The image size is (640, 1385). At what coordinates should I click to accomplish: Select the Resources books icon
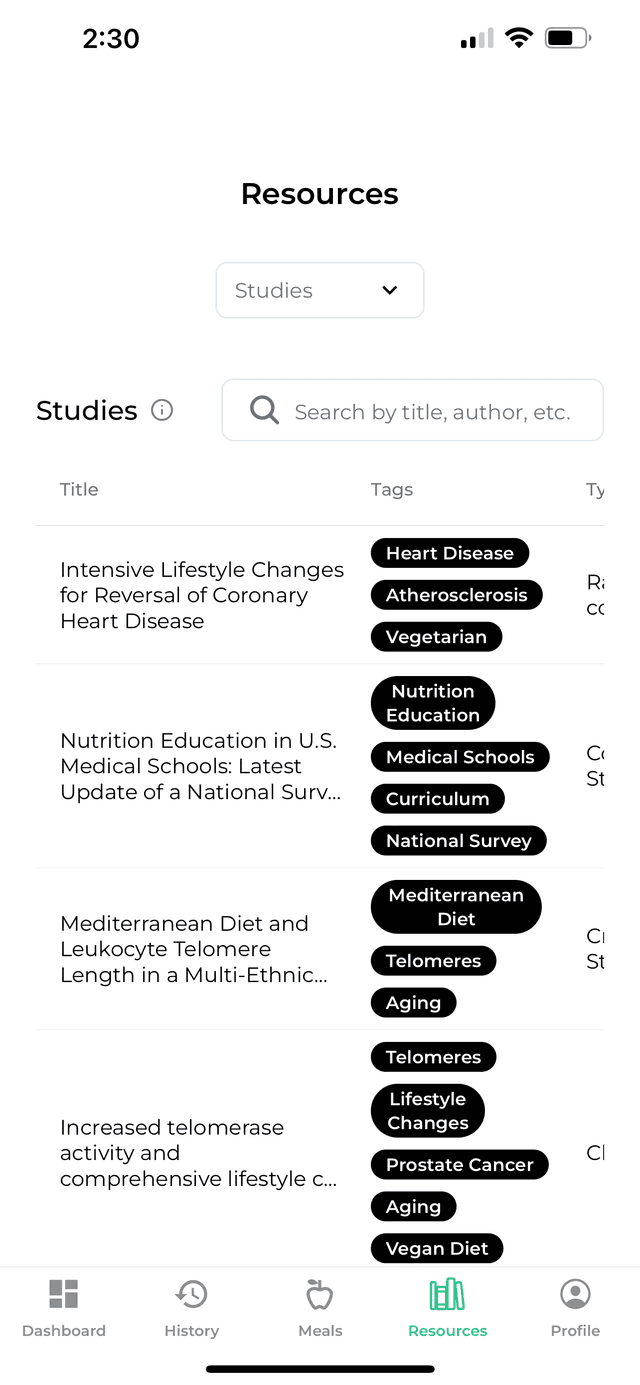[447, 1294]
